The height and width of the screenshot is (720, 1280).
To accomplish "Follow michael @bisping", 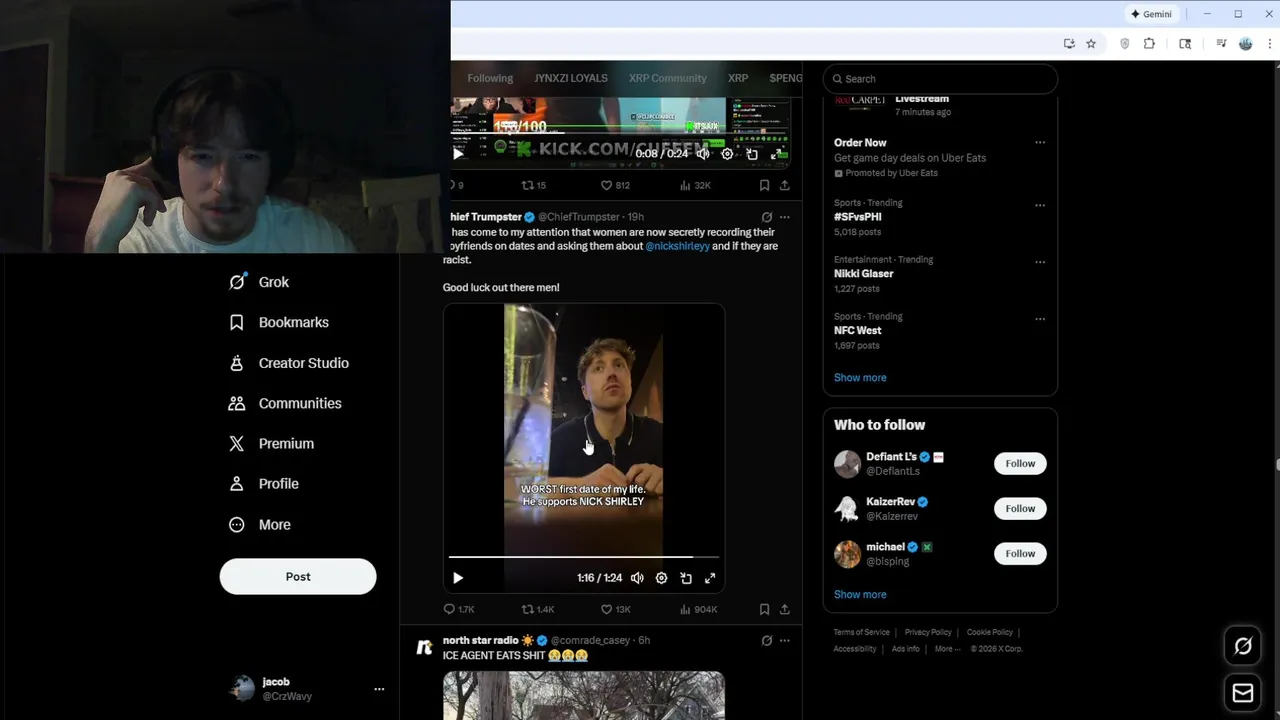I will click(x=1020, y=553).
